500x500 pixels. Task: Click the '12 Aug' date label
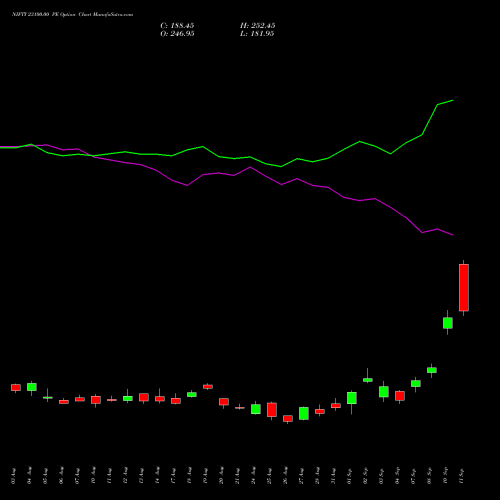126,476
